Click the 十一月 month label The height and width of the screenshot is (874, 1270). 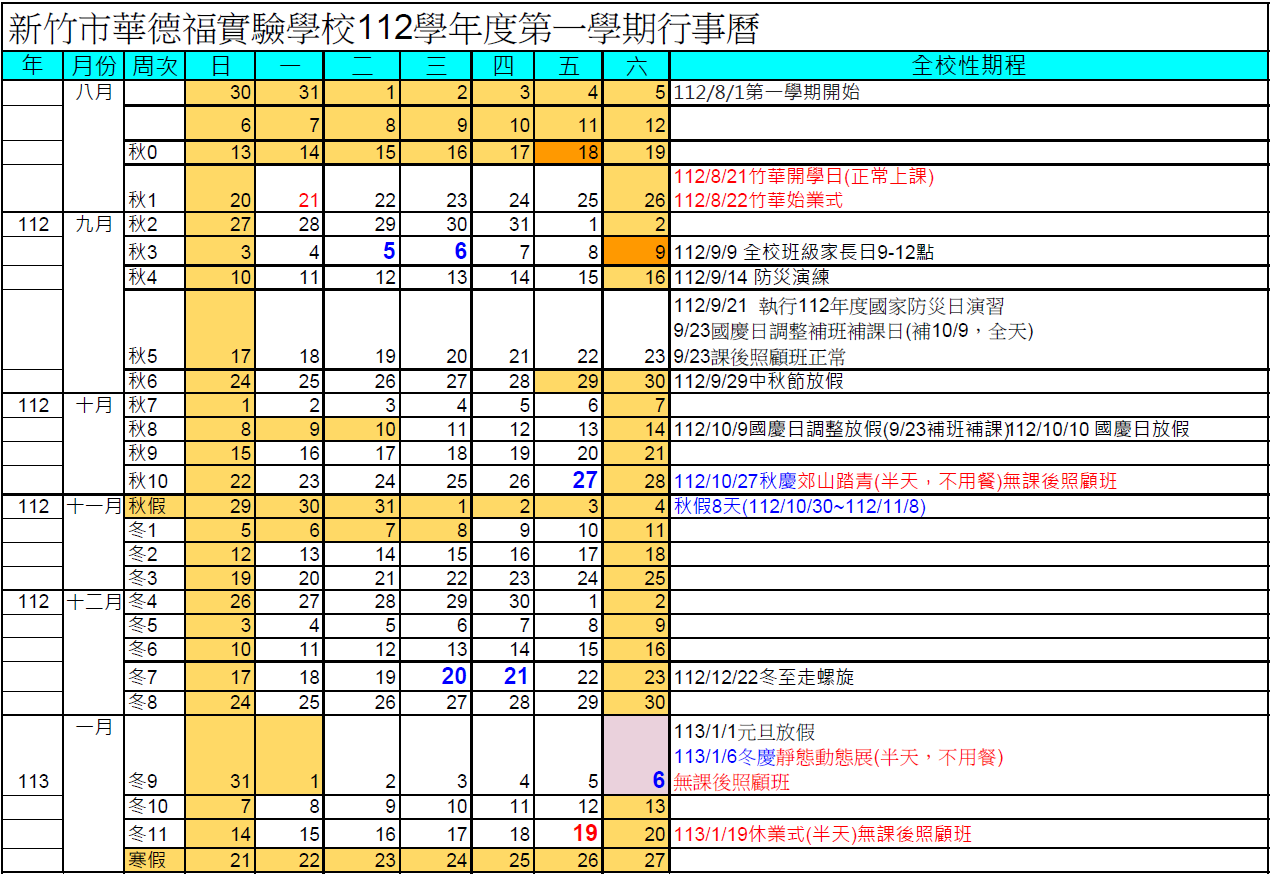click(94, 506)
